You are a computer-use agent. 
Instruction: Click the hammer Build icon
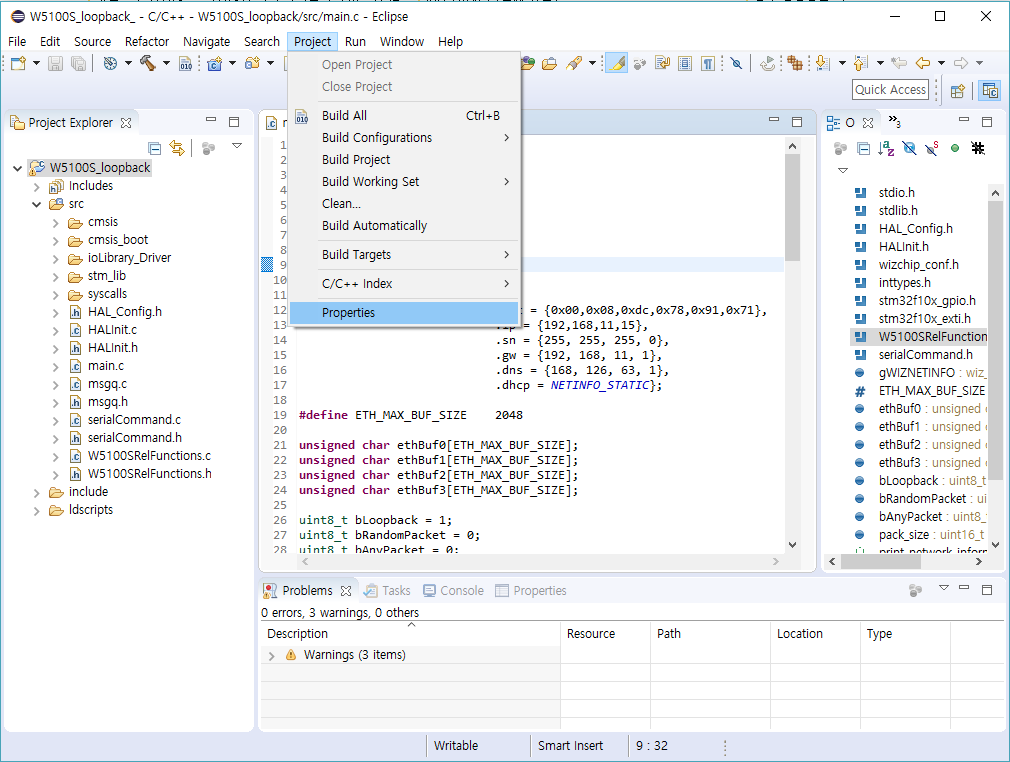pos(148,63)
